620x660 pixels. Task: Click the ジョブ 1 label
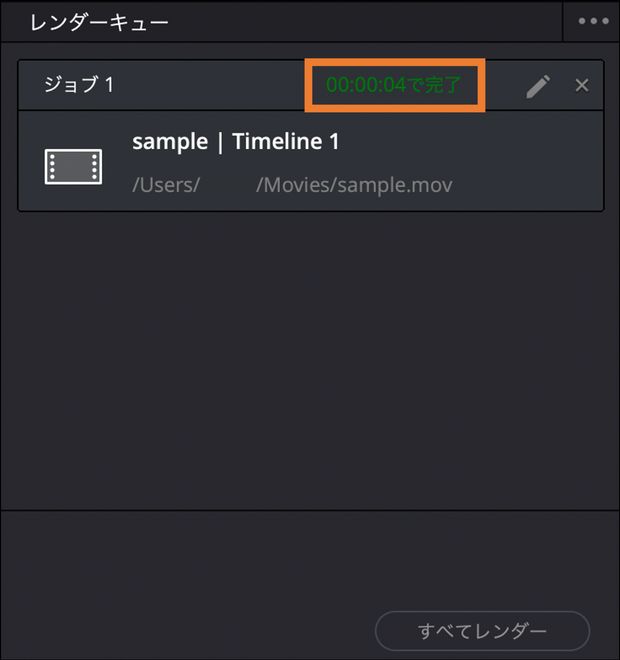coord(79,85)
